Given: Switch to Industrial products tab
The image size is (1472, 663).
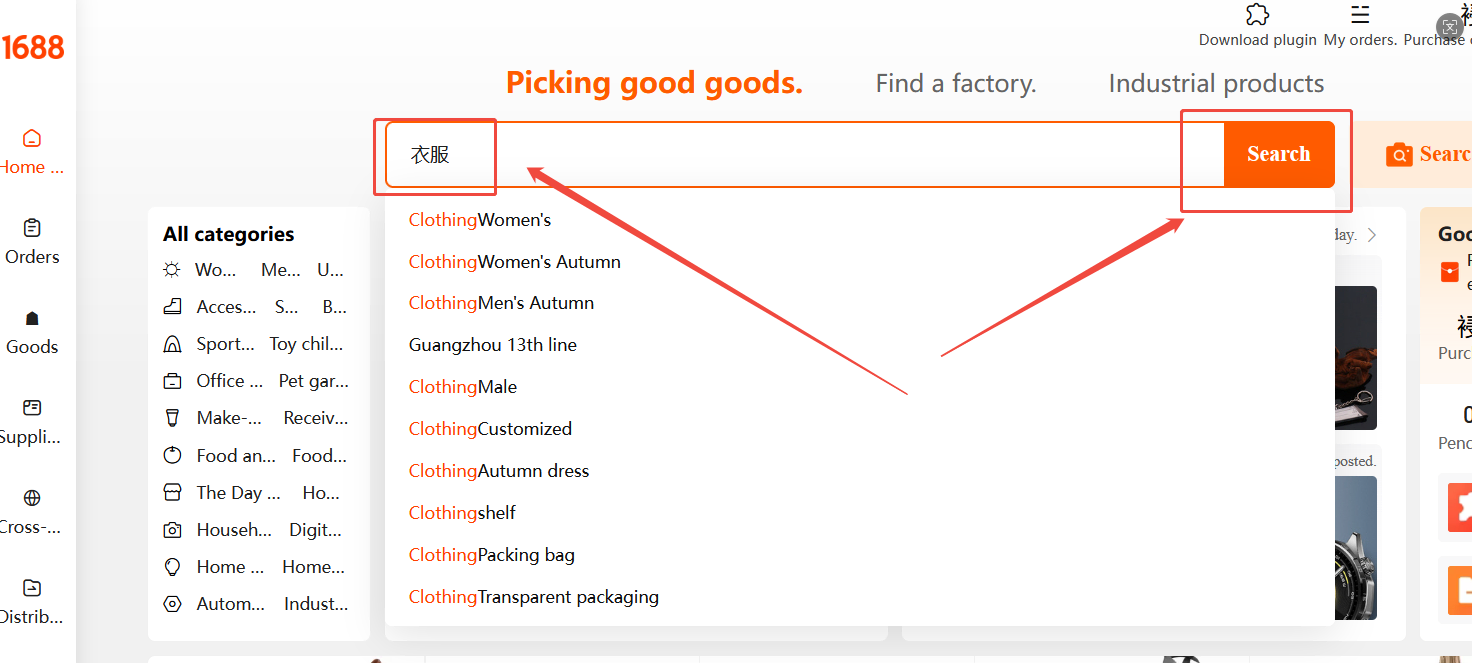Looking at the screenshot, I should pyautogui.click(x=1216, y=84).
